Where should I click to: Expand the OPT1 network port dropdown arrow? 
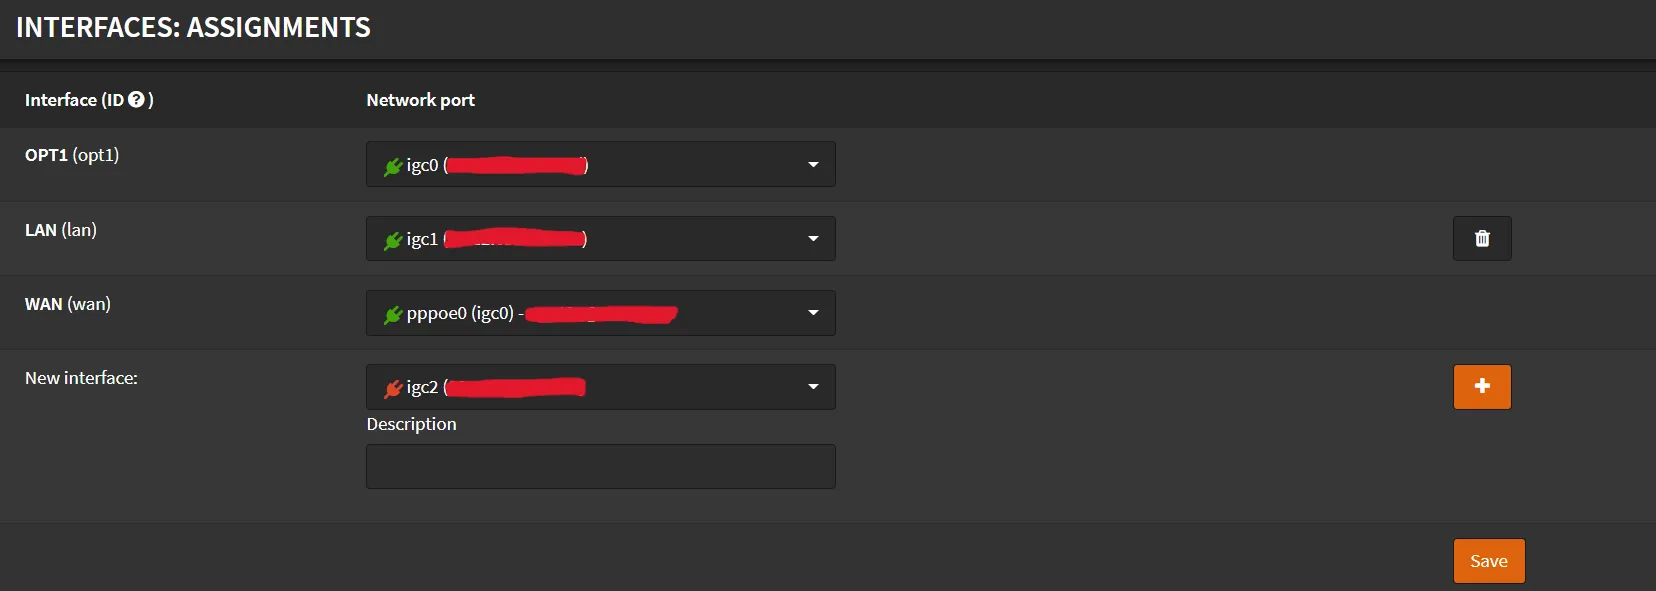click(813, 165)
